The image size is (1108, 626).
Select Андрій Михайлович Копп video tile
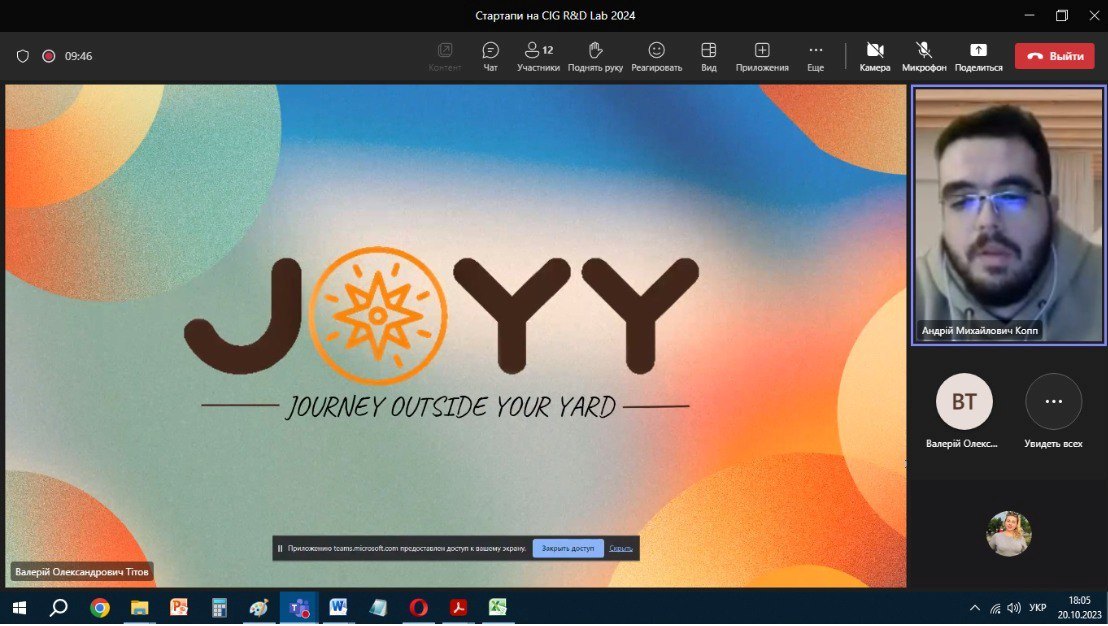click(x=1008, y=215)
